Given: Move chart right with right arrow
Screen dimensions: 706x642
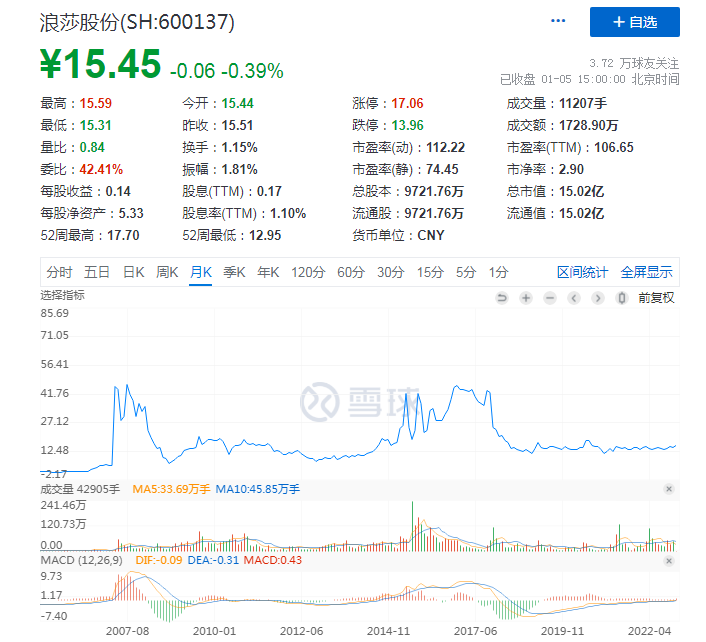Looking at the screenshot, I should (x=597, y=298).
